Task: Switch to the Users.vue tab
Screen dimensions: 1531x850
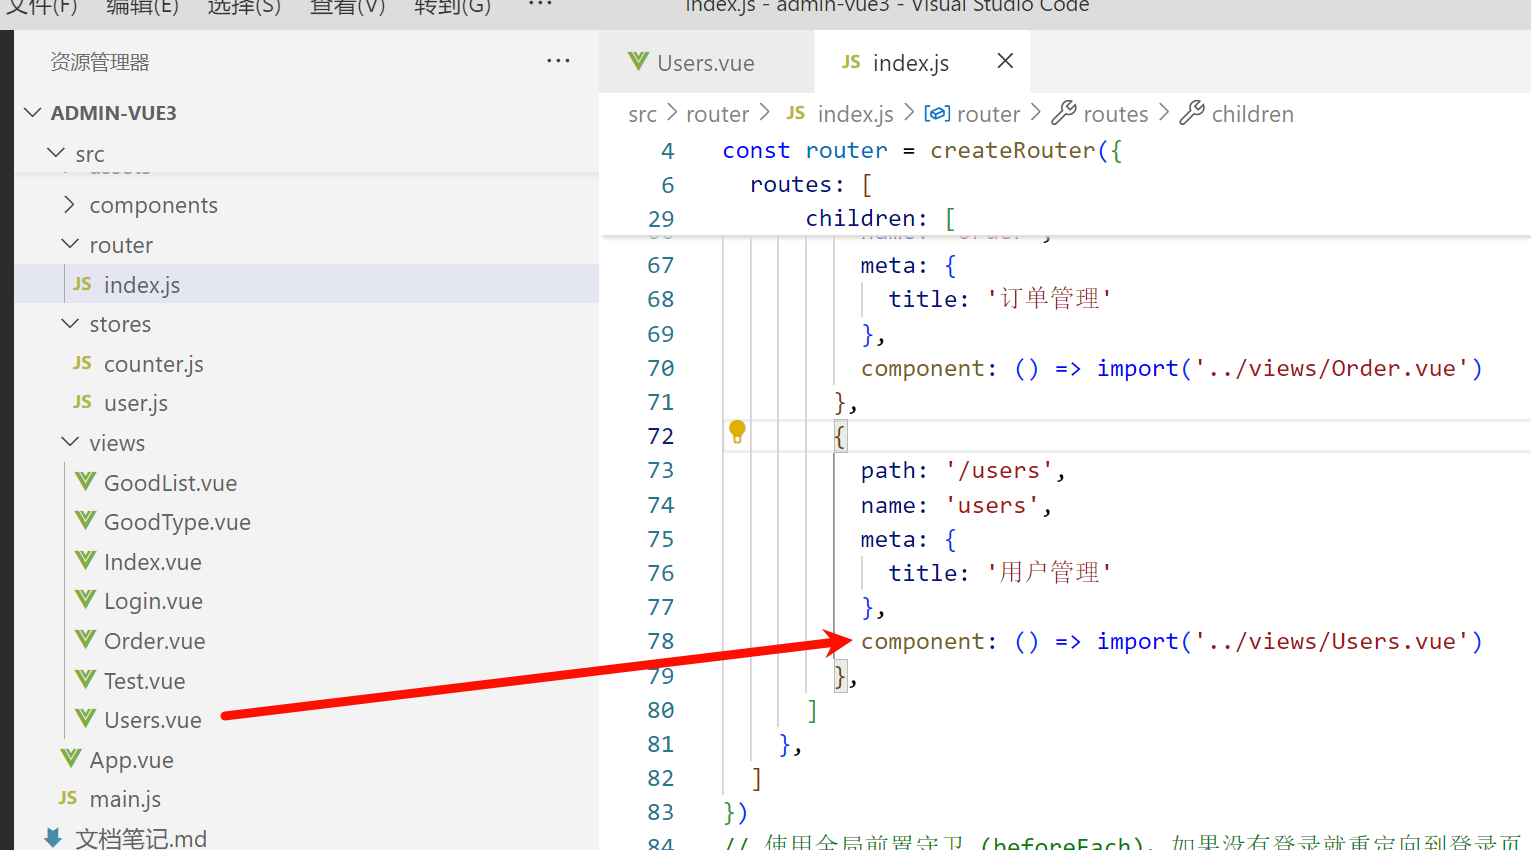Action: coord(706,63)
